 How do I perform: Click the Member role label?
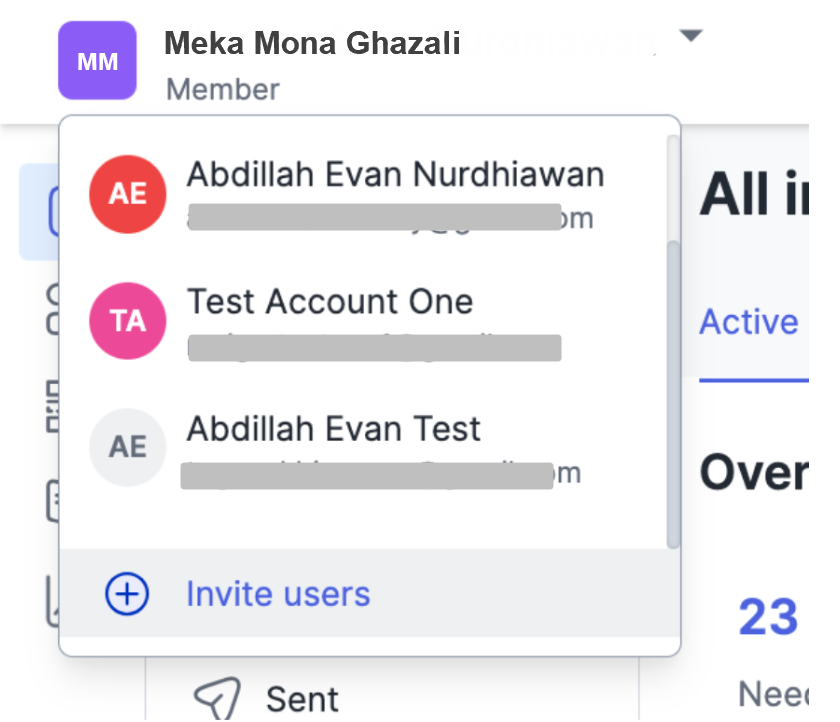click(222, 89)
